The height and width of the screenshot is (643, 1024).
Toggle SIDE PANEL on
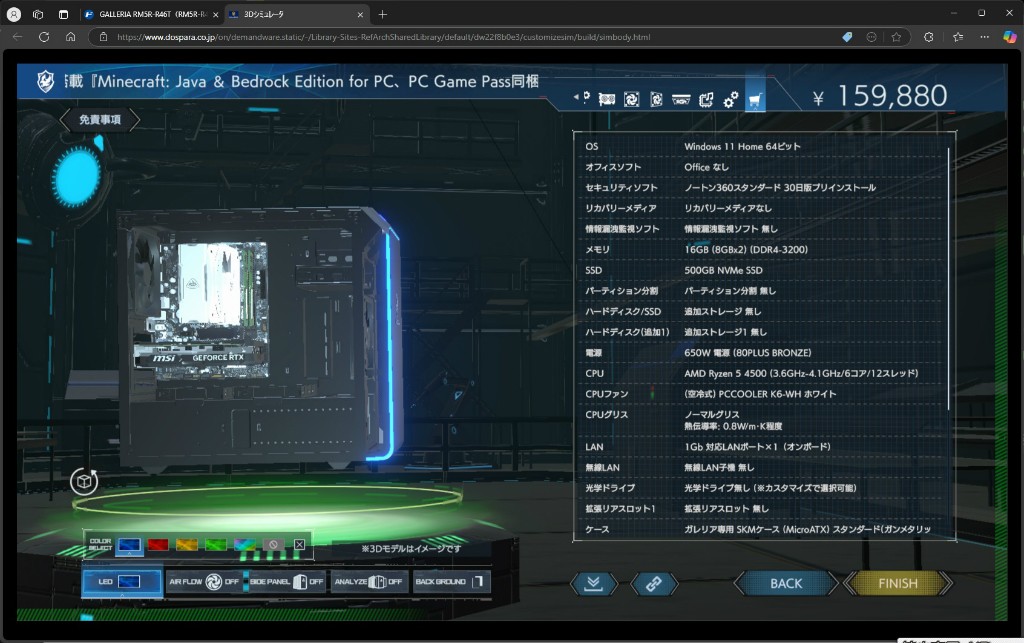point(287,582)
